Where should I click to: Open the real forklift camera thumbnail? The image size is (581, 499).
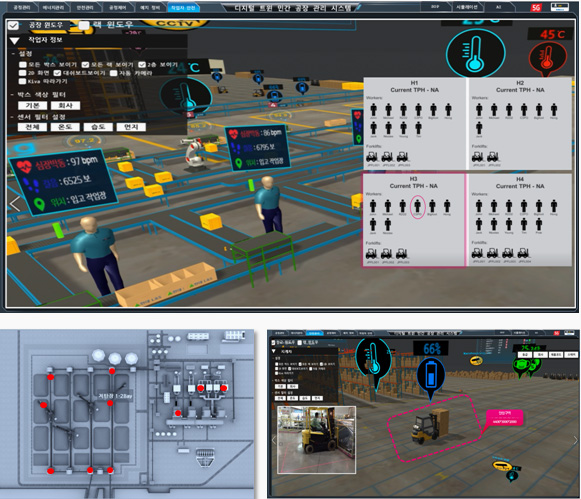317,440
